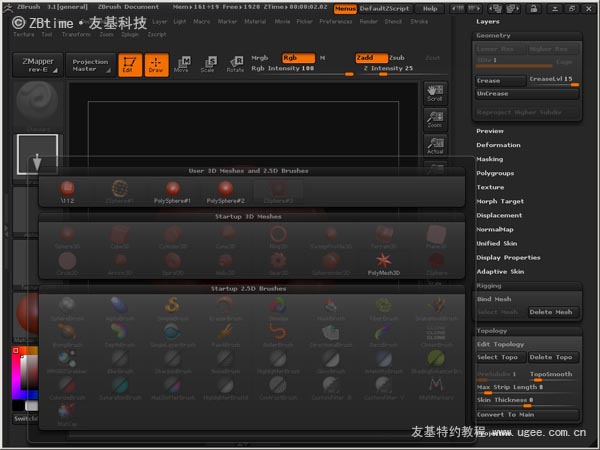Image resolution: width=600 pixels, height=450 pixels.
Task: Choose the ClonerBrush tool
Action: [436, 335]
